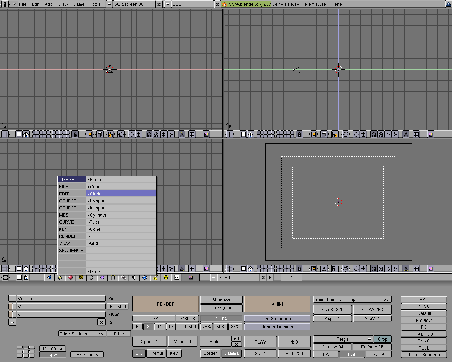Click OpenGL render icon in top-left viewport header
Viewport: 452px width, 362px height.
click(x=206, y=134)
